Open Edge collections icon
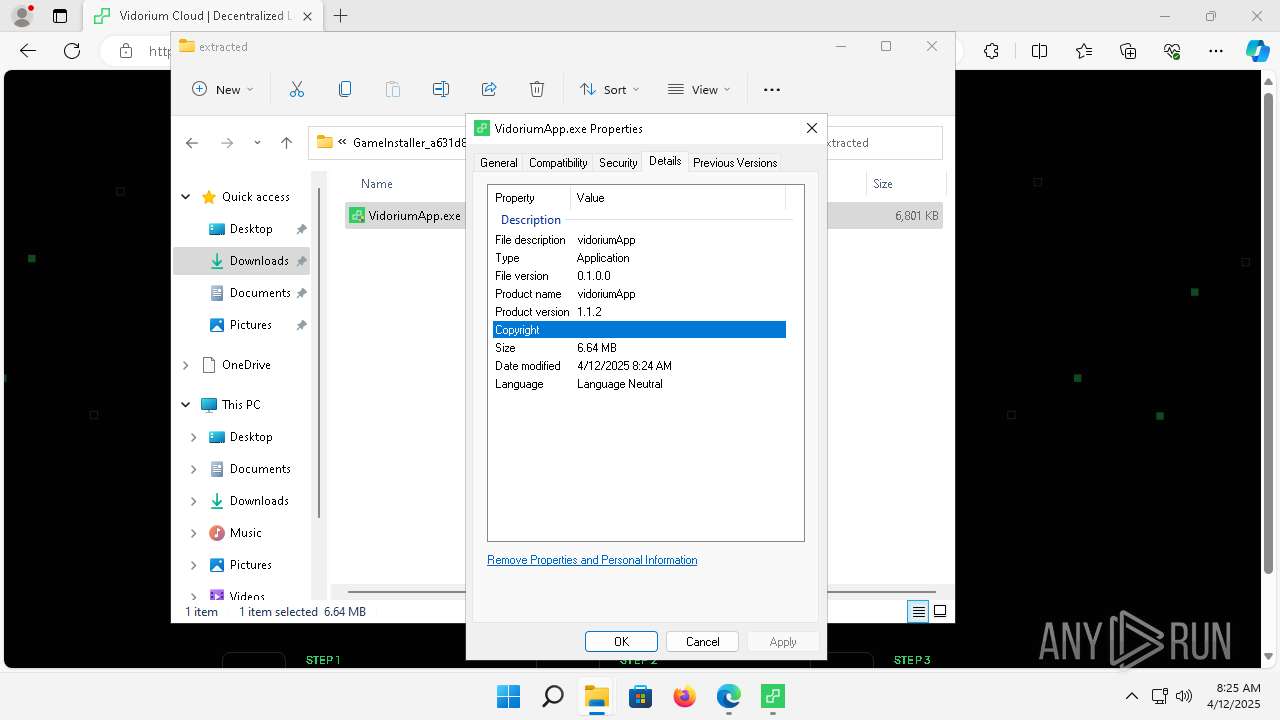This screenshot has width=1280, height=720. point(1128,51)
